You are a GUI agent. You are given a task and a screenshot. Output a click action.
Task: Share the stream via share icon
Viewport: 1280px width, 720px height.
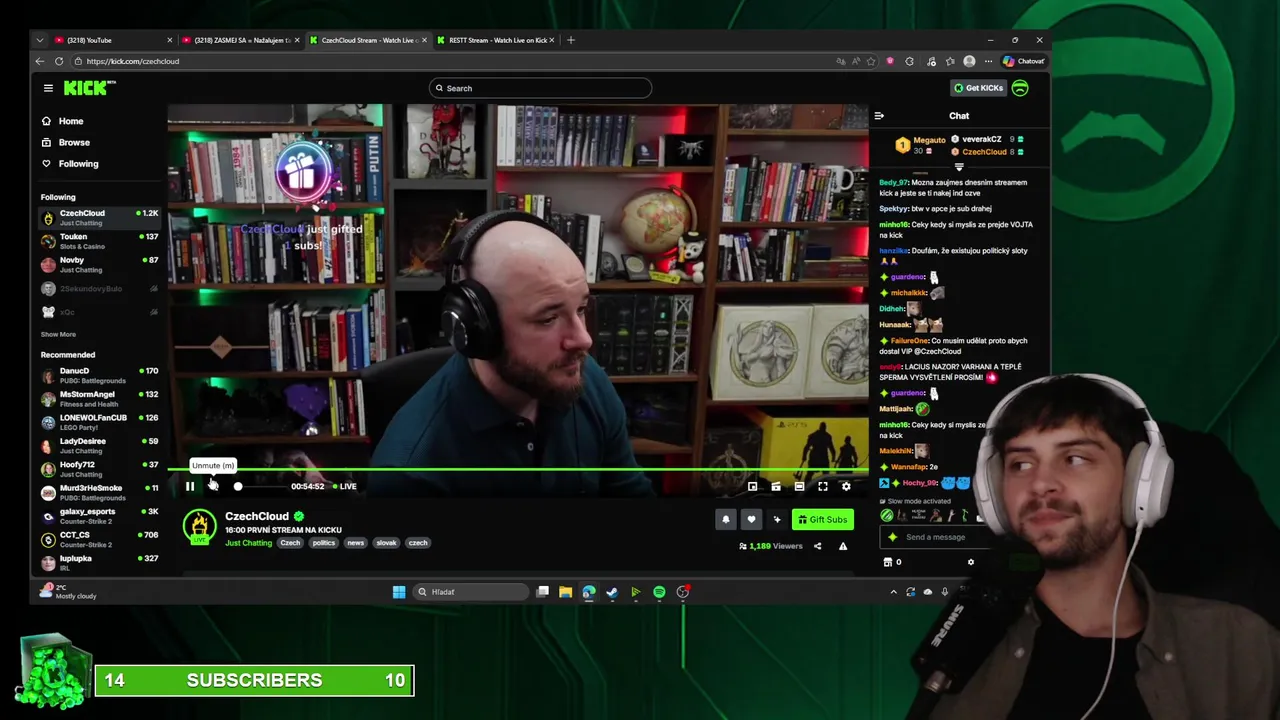817,546
